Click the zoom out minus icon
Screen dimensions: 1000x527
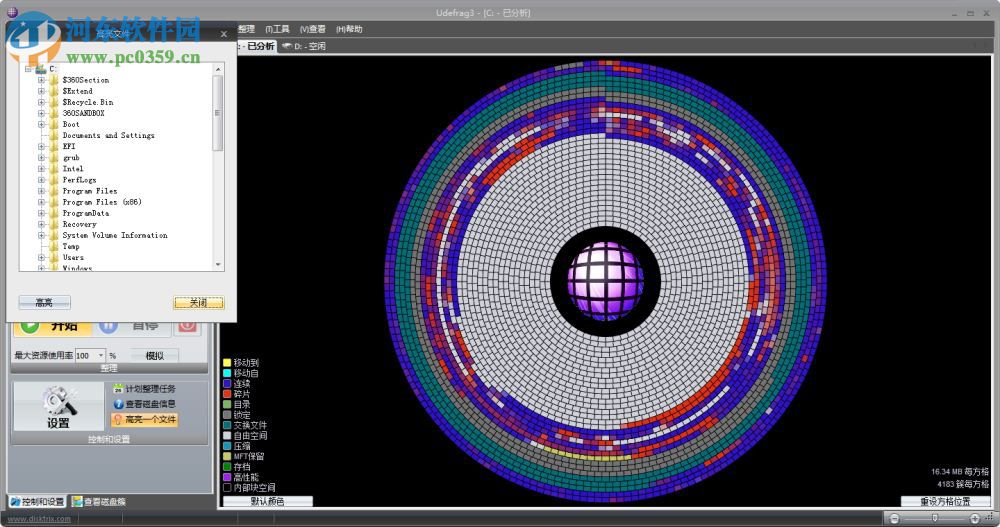(894, 519)
